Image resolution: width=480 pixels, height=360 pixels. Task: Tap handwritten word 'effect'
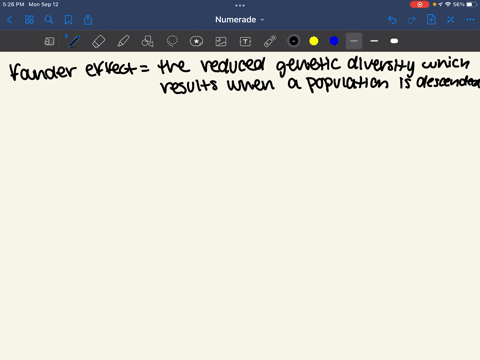111,69
